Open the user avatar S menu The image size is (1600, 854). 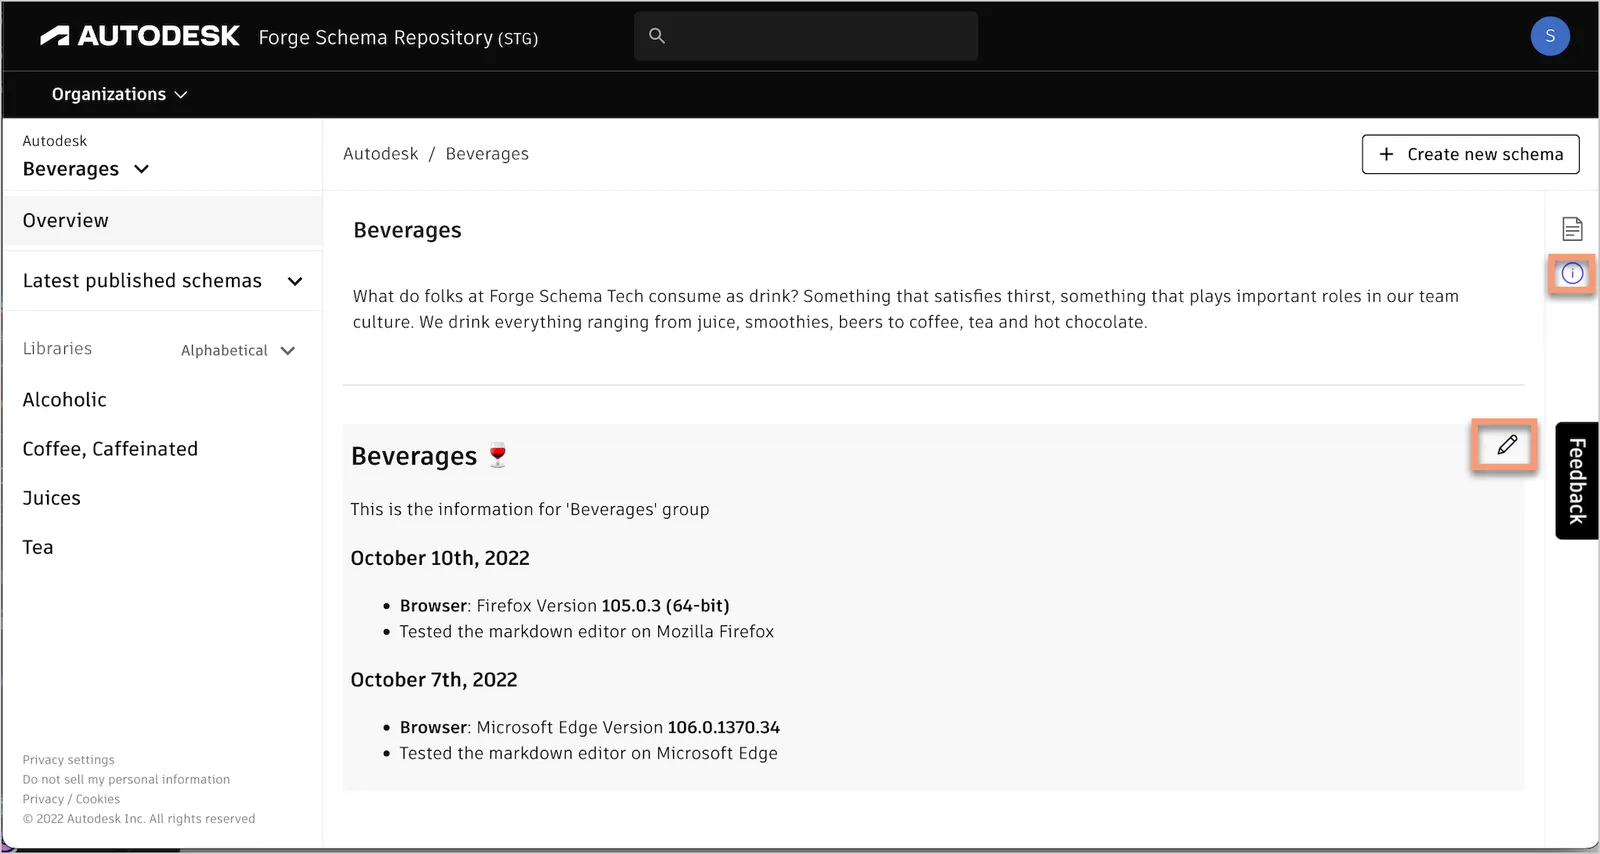(x=1549, y=36)
